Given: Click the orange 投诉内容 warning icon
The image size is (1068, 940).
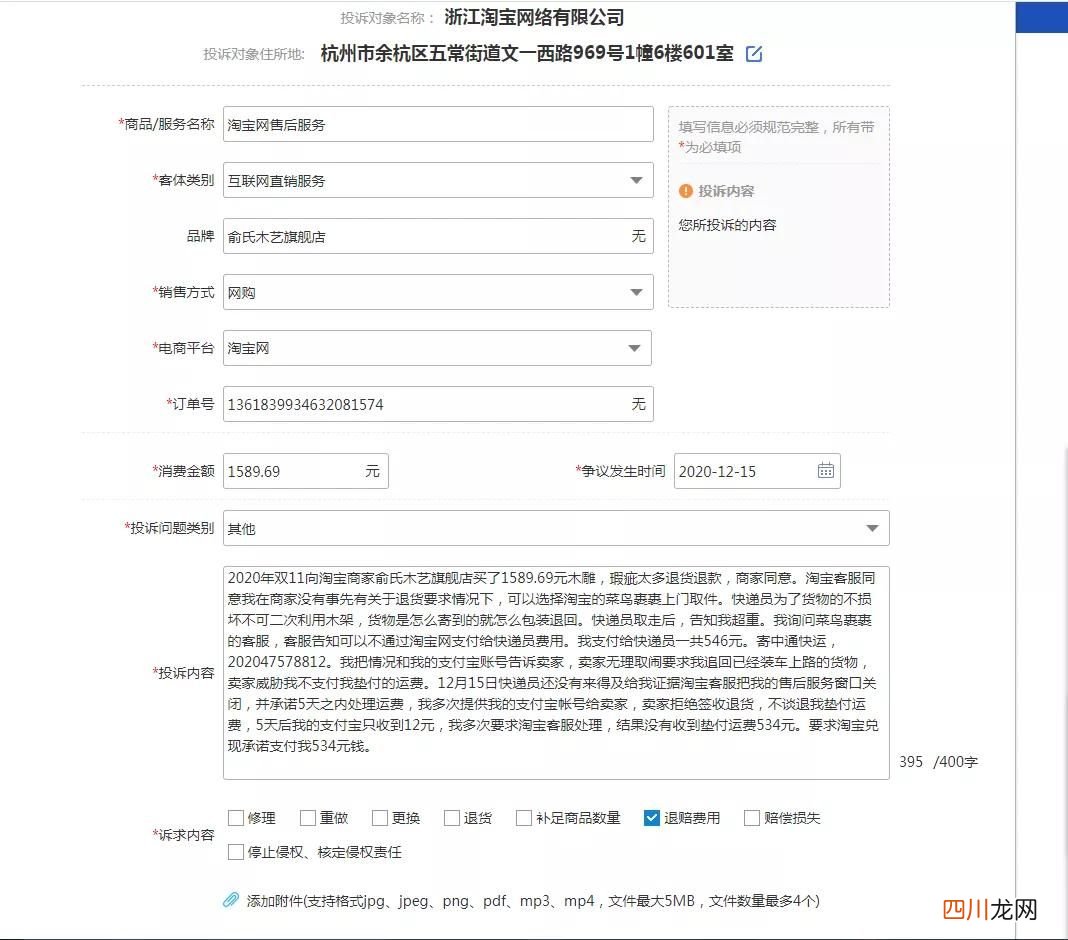Looking at the screenshot, I should 685,191.
